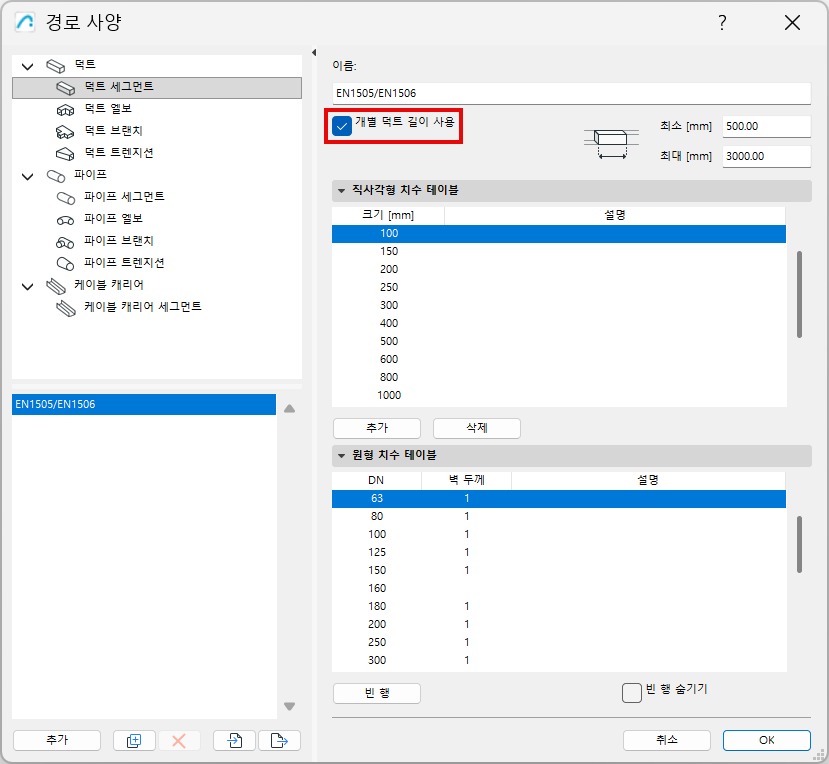Select EN1505/EN1506 in specification list
The width and height of the screenshot is (829, 764).
pos(144,404)
